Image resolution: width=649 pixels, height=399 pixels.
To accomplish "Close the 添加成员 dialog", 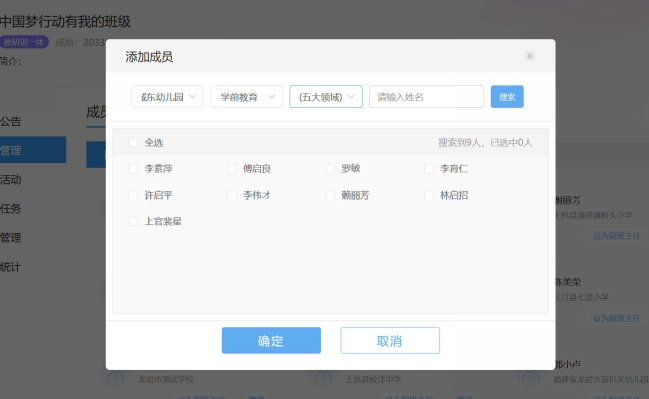I will pos(529,56).
